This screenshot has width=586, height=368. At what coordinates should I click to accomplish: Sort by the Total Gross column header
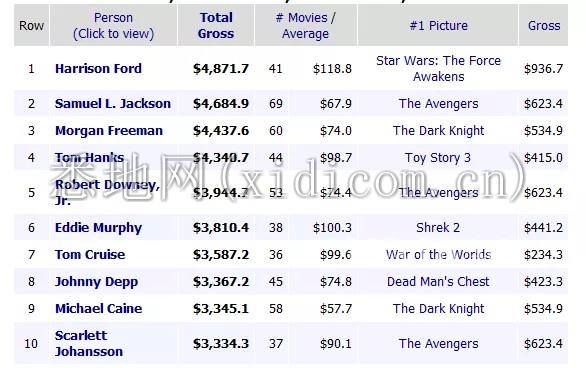tap(216, 25)
